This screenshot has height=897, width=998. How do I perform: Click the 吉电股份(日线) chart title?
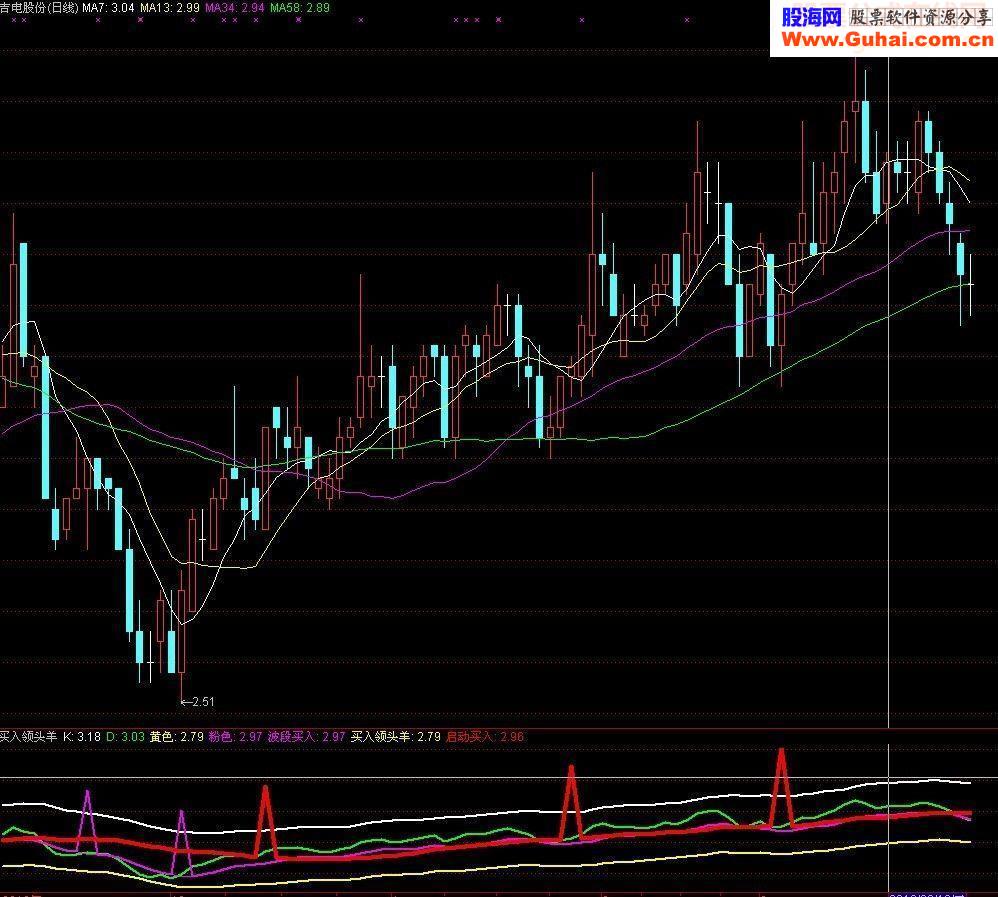click(39, 8)
